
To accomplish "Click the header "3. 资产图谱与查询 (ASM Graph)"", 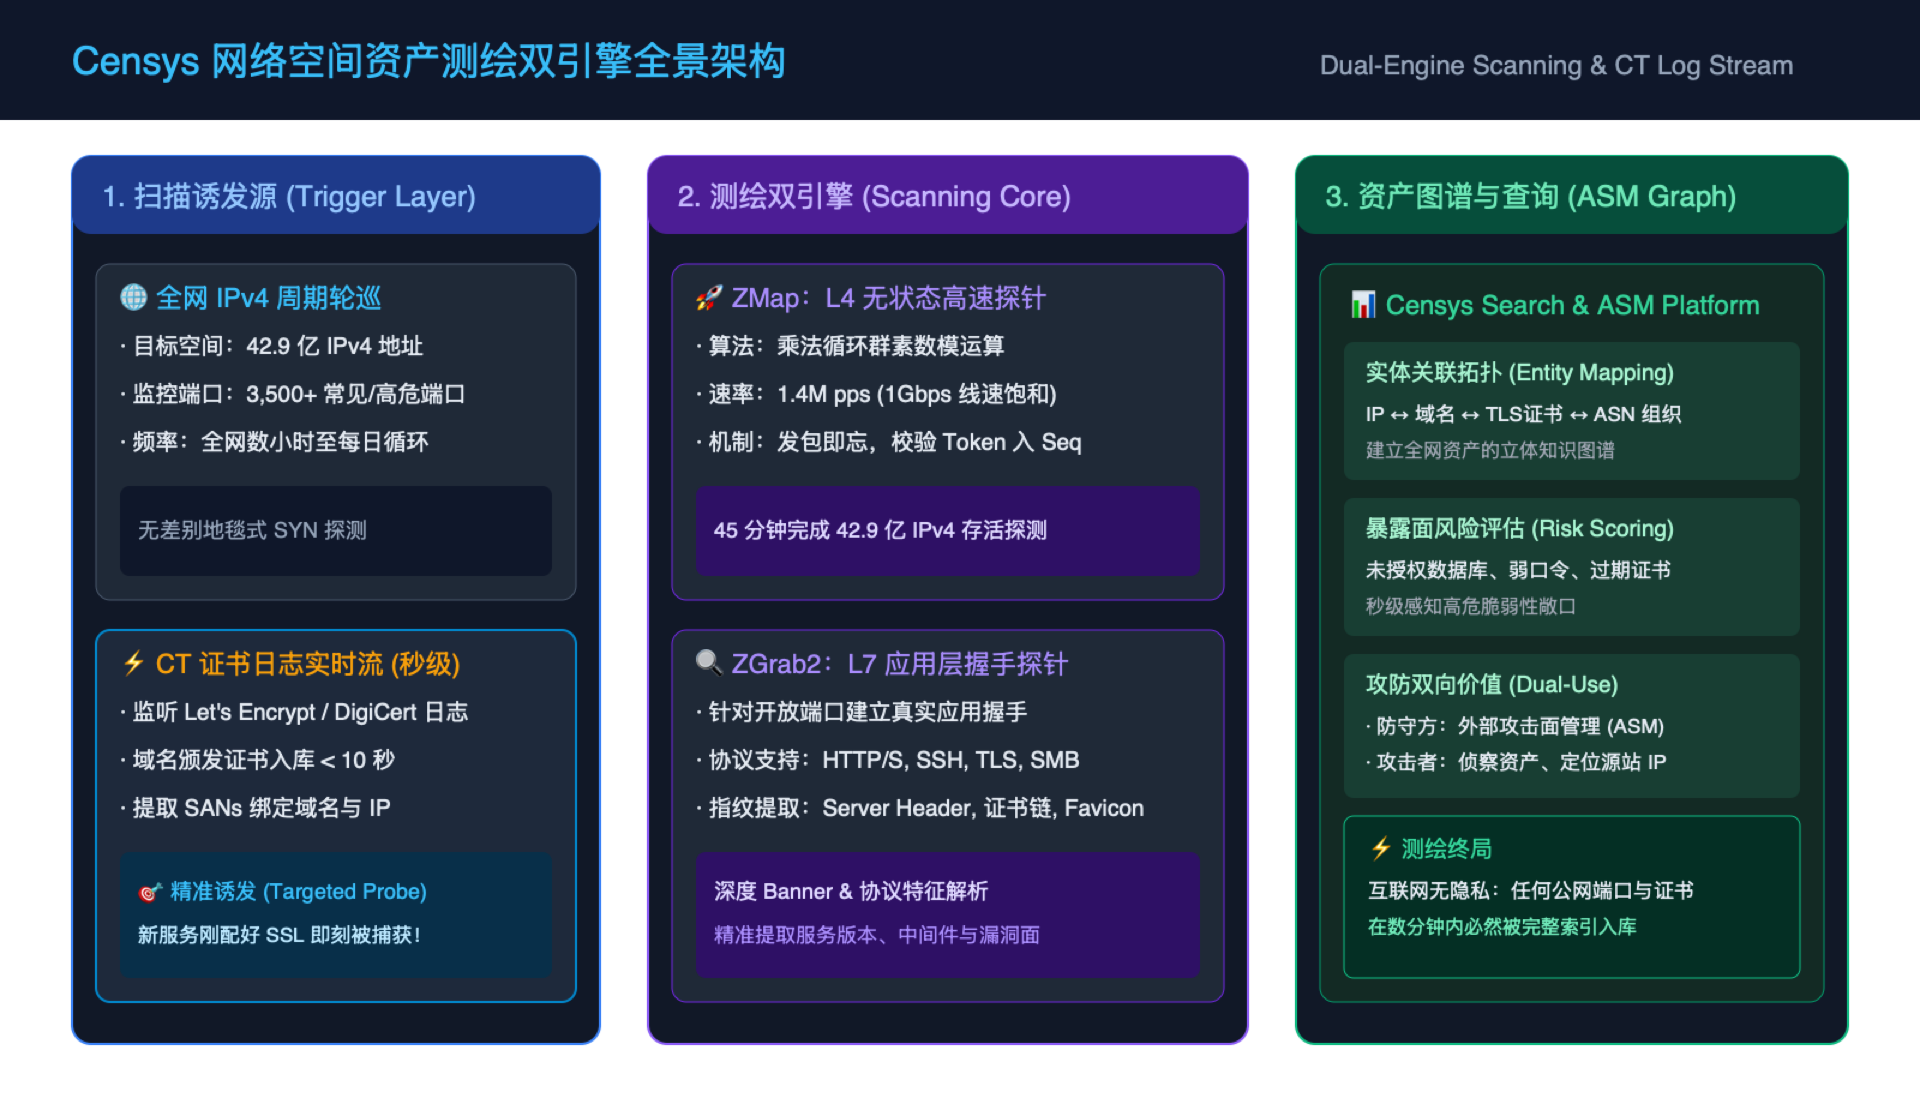I will pyautogui.click(x=1530, y=196).
